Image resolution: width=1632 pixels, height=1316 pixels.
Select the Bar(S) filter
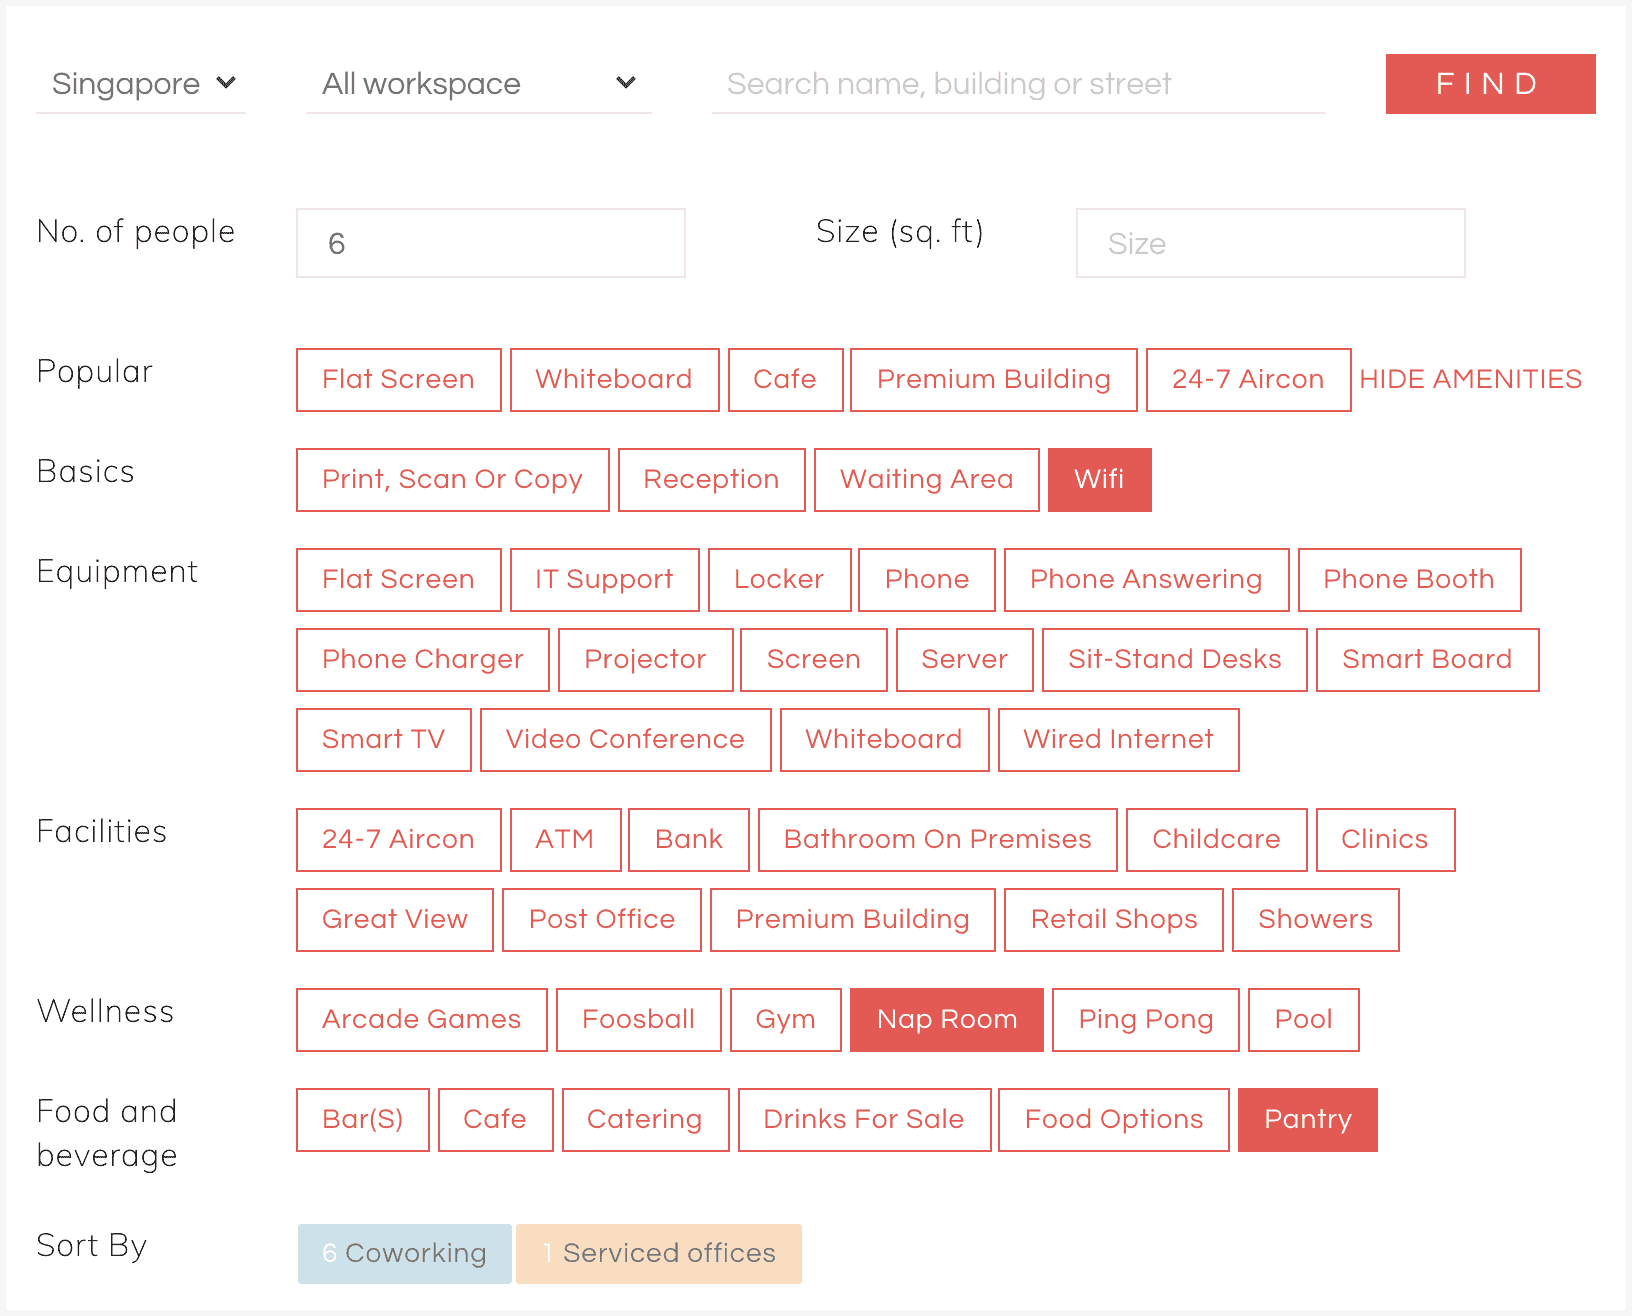tap(363, 1120)
